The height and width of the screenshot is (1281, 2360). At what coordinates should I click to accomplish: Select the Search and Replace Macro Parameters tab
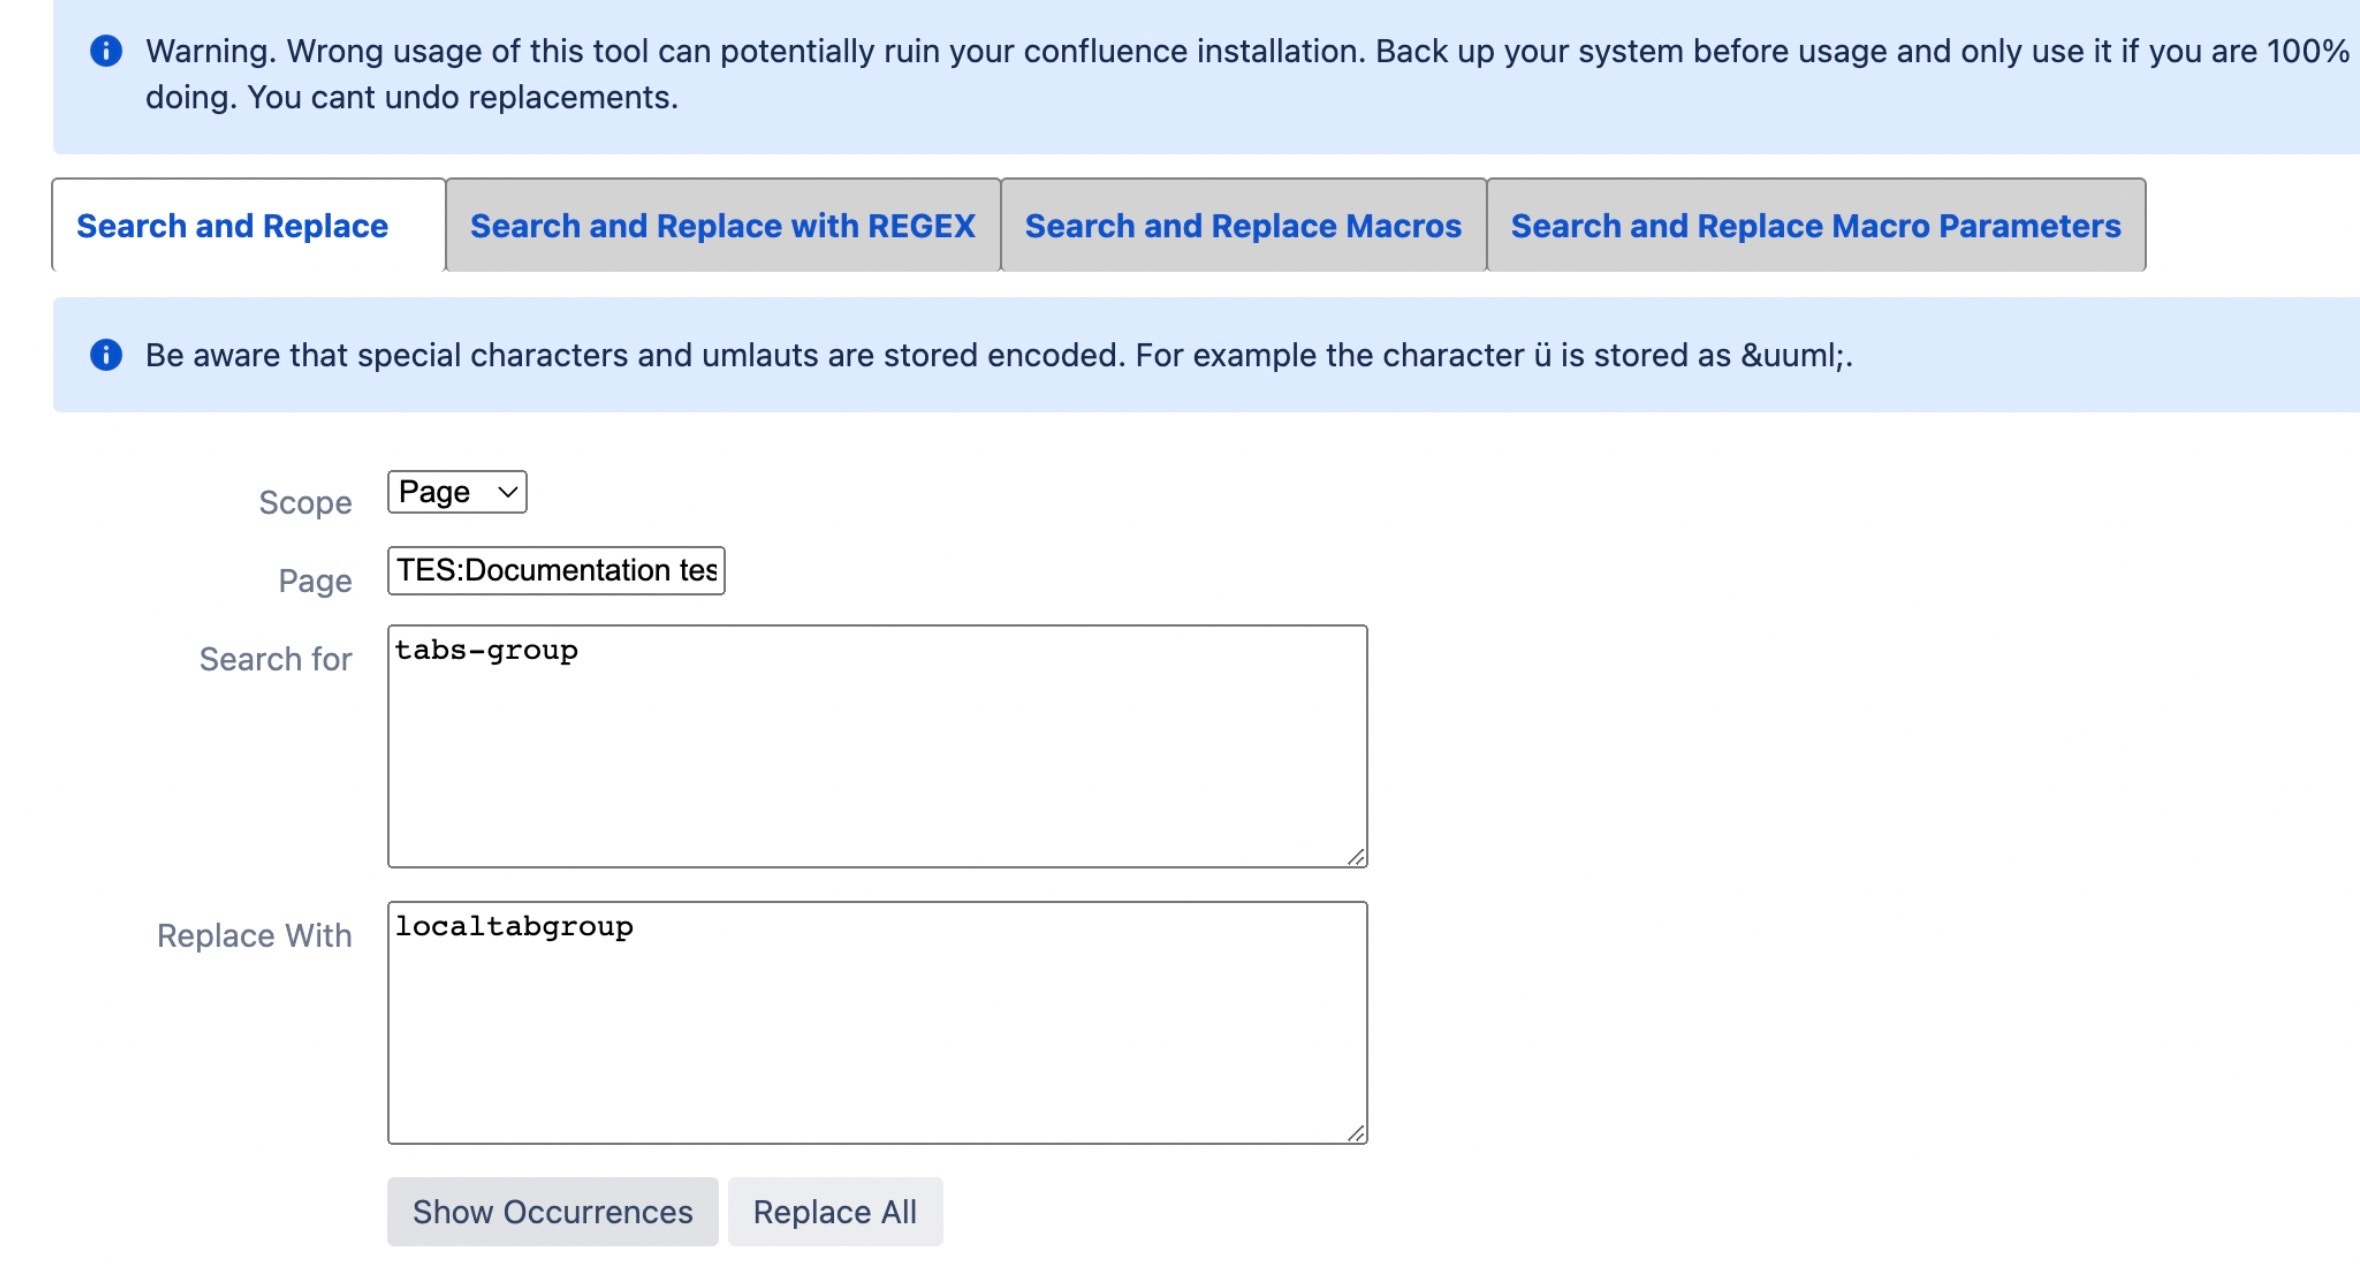(1816, 226)
